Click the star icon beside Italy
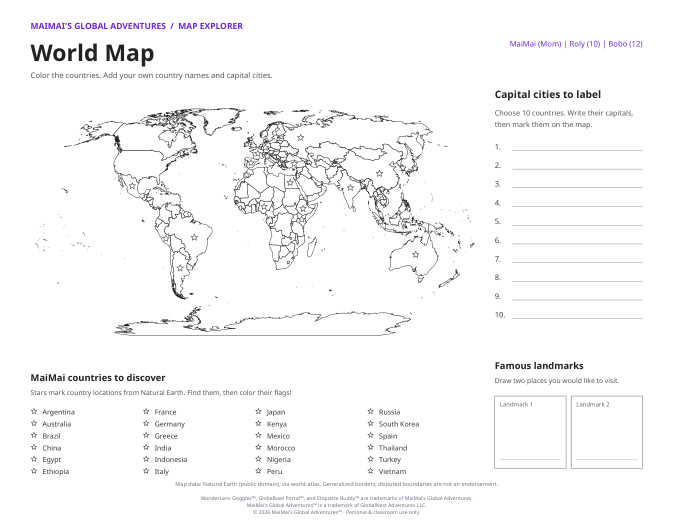This screenshot has height=521, width=674. 146,471
